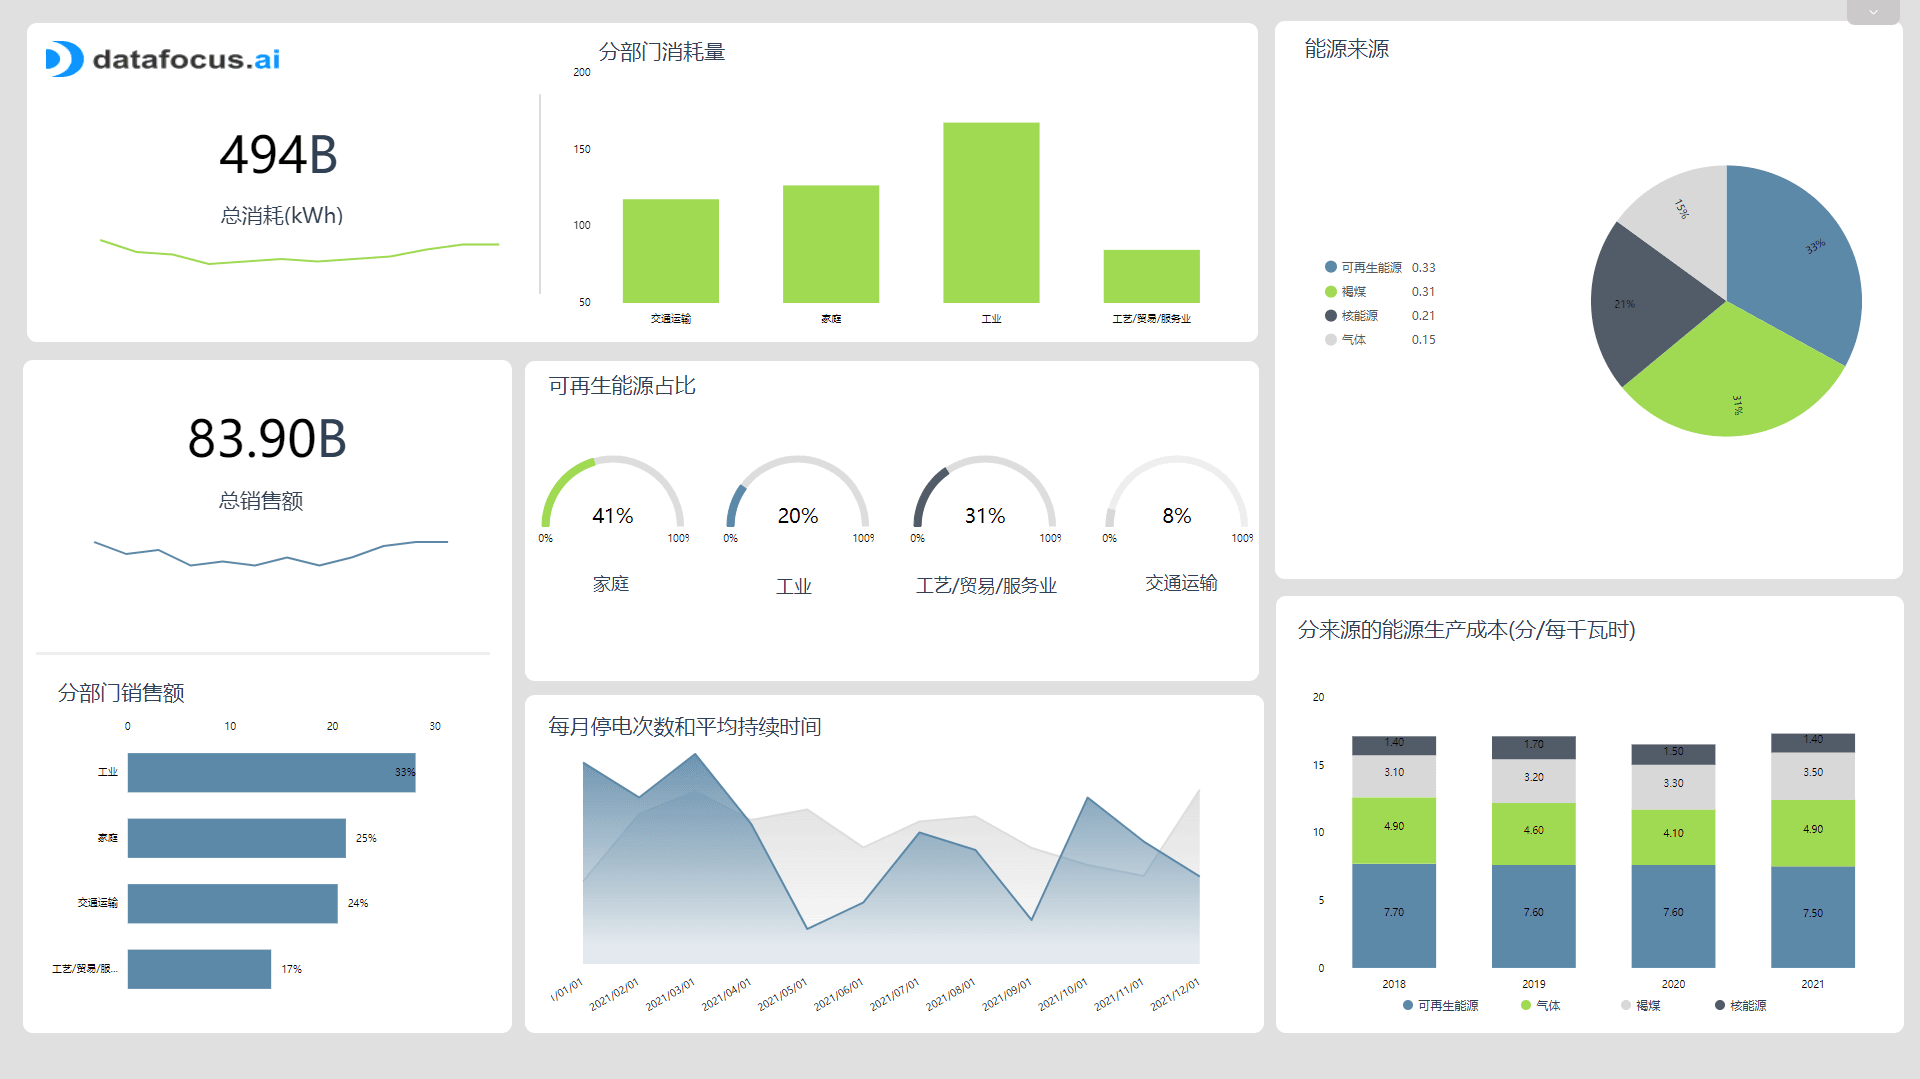The width and height of the screenshot is (1920, 1079).
Task: Click the 7.70 segment in 2018 stacked bar
Action: pos(1394,916)
